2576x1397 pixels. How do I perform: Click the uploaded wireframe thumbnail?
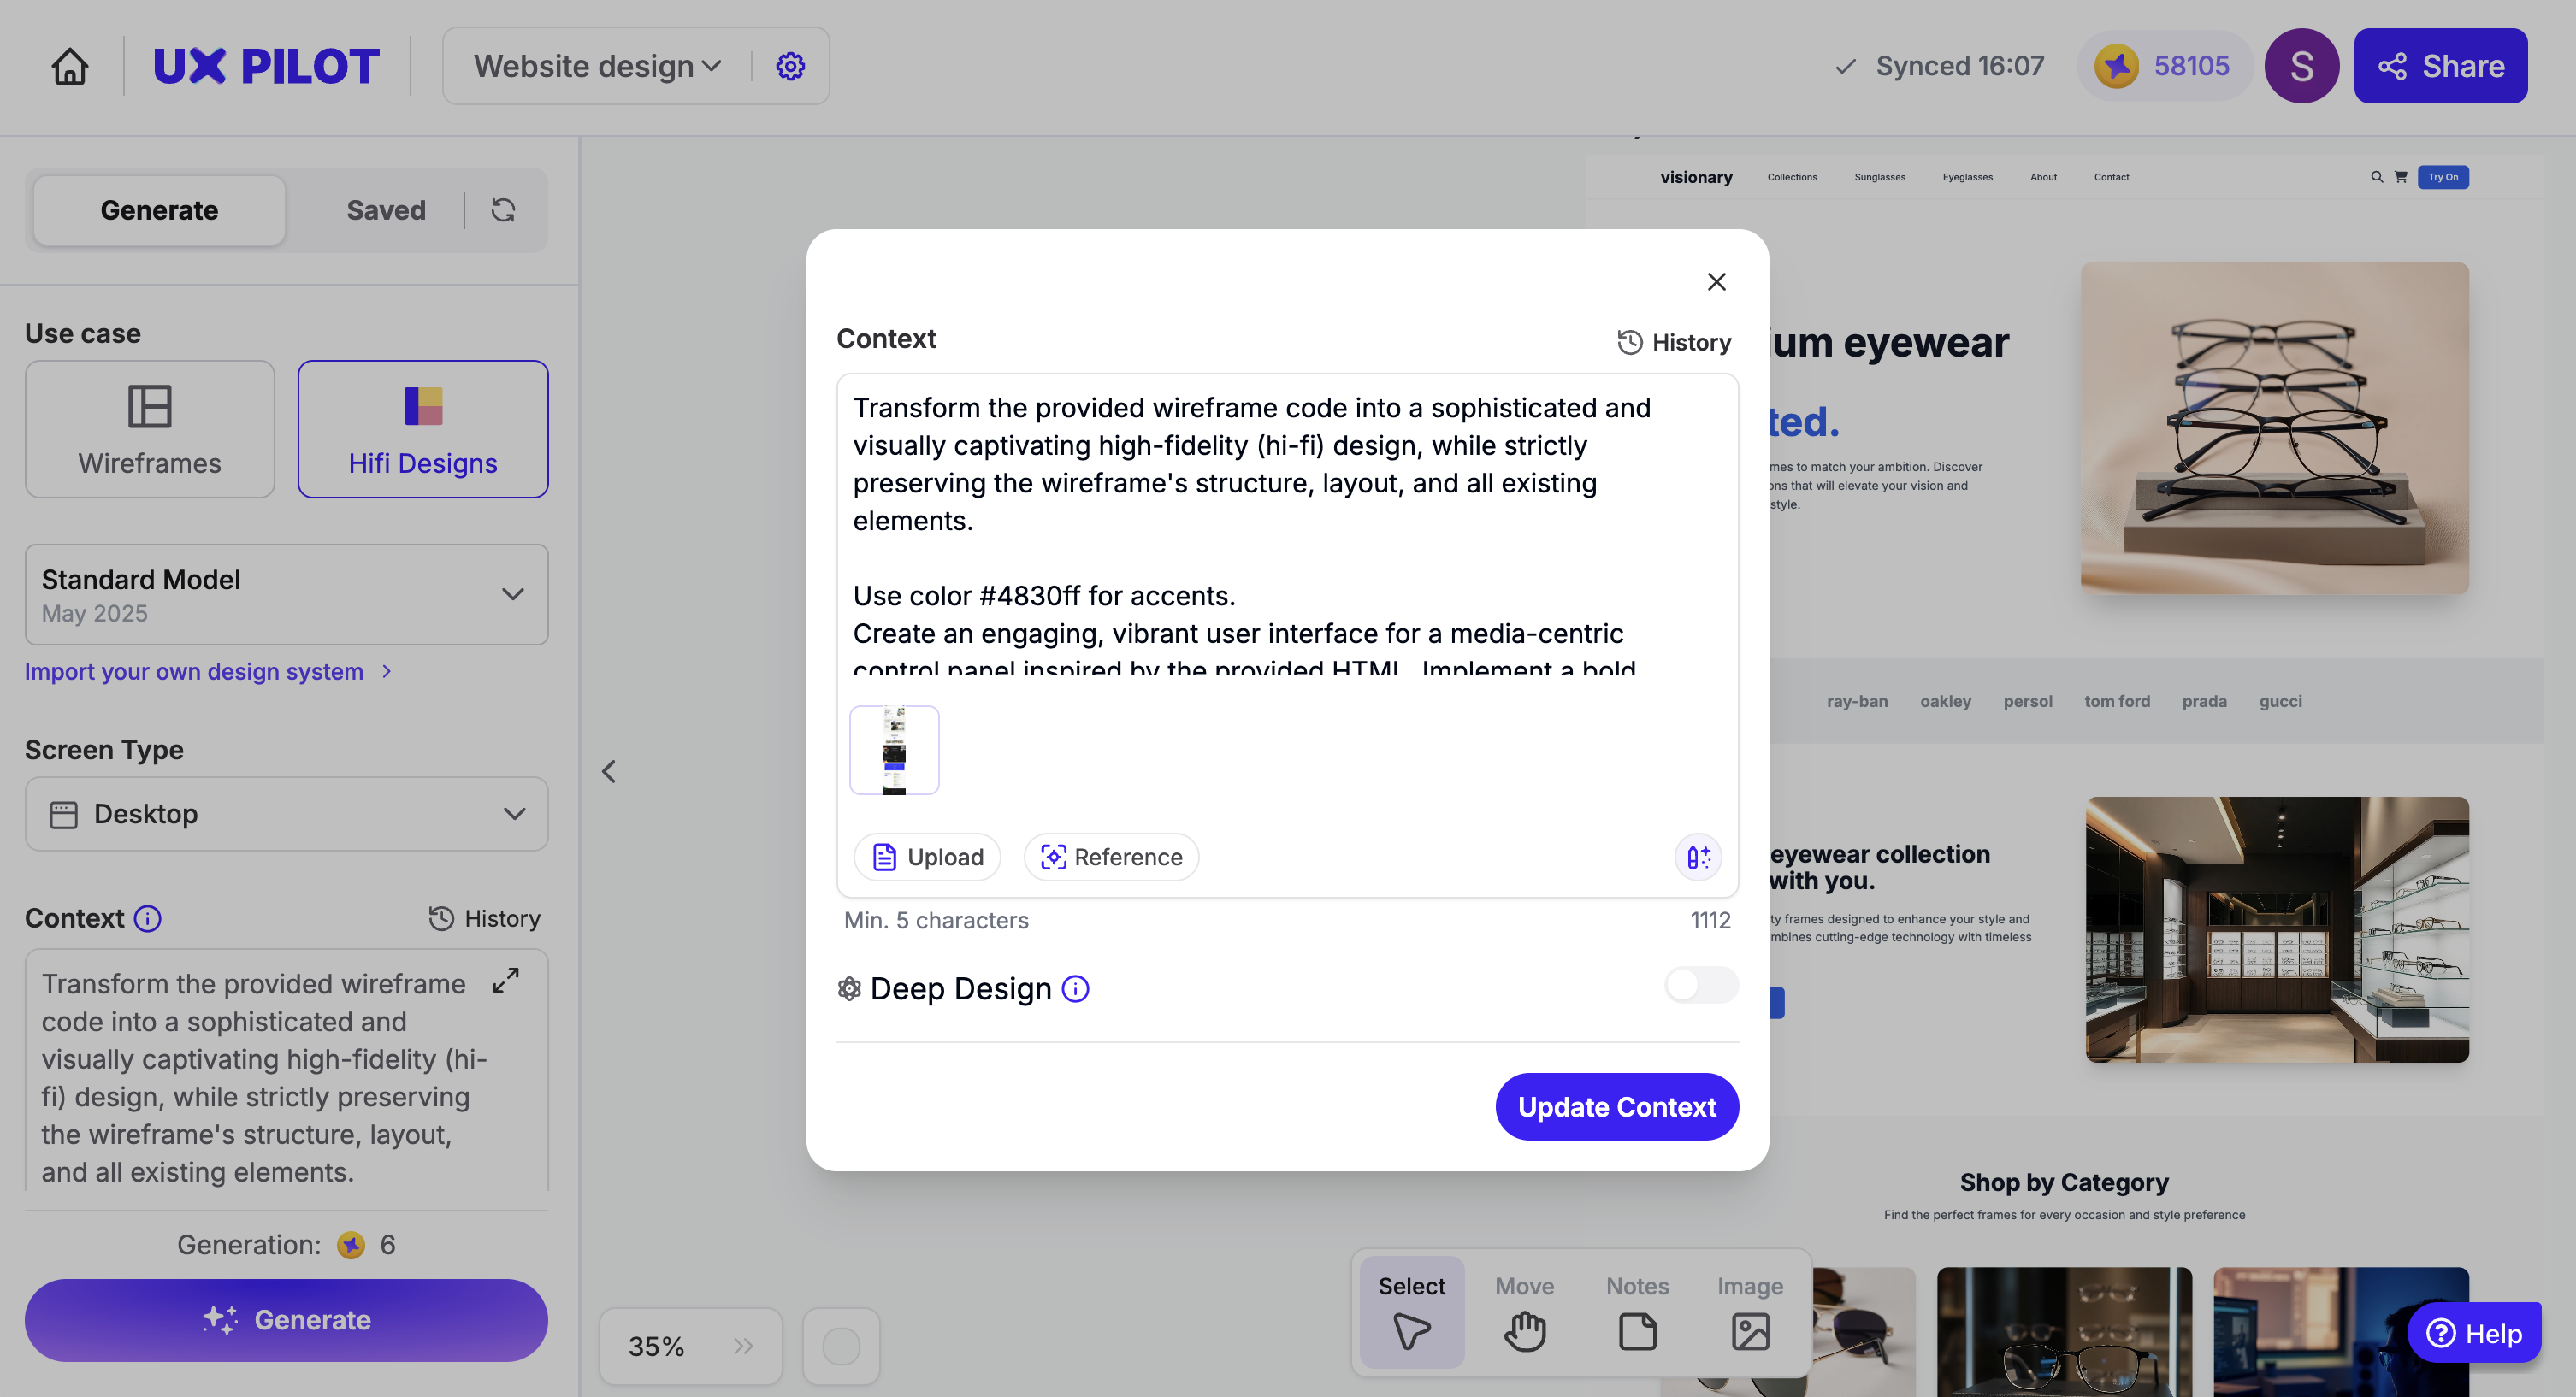(x=894, y=750)
